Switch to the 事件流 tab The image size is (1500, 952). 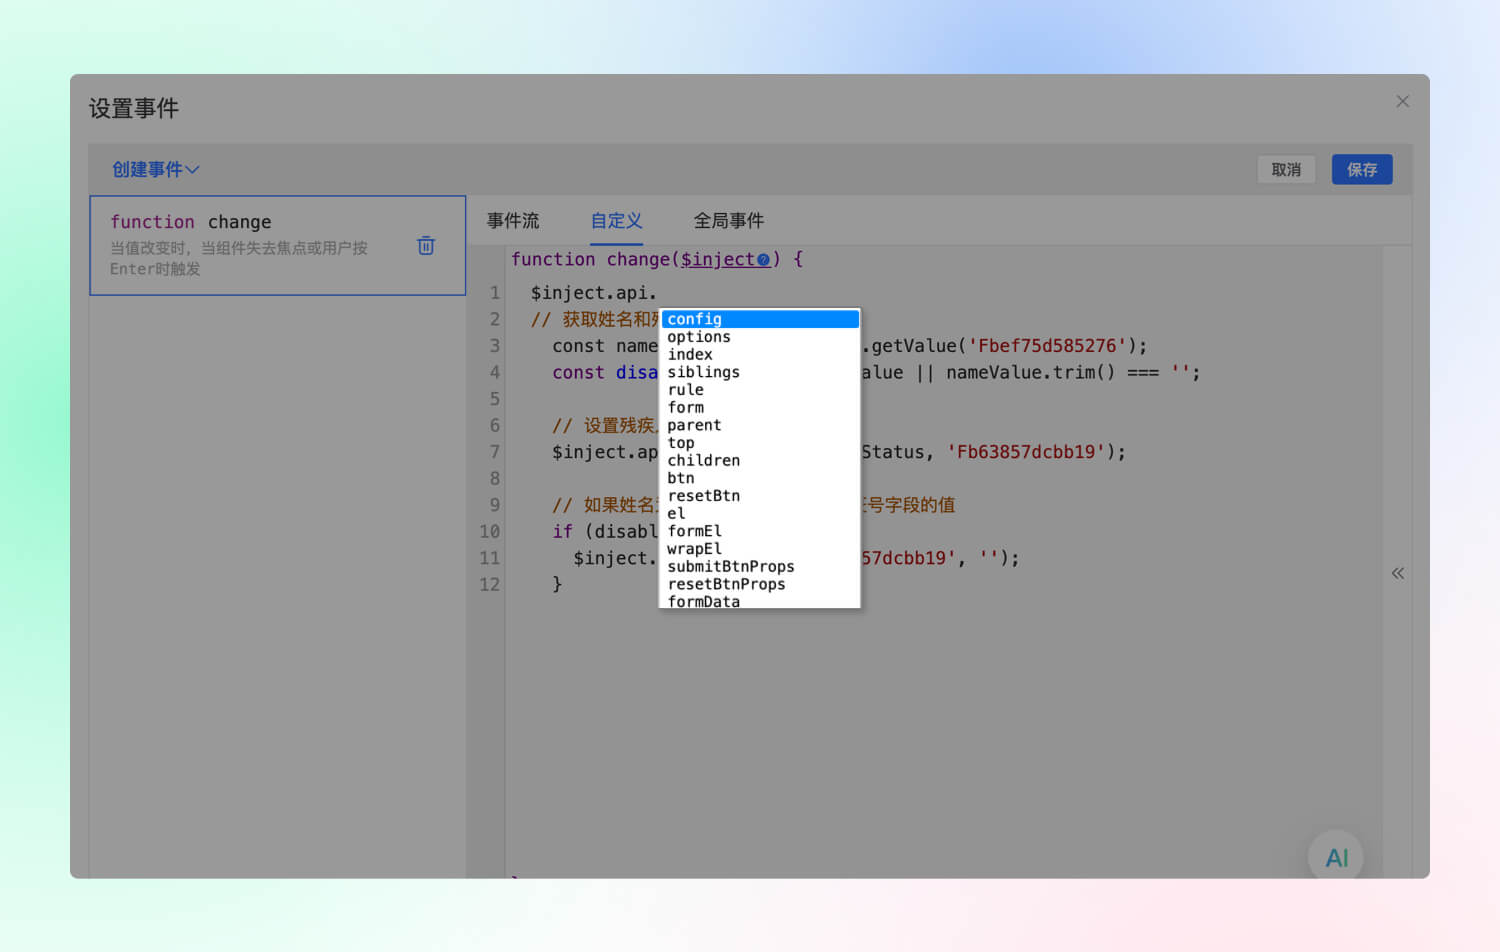tap(513, 220)
